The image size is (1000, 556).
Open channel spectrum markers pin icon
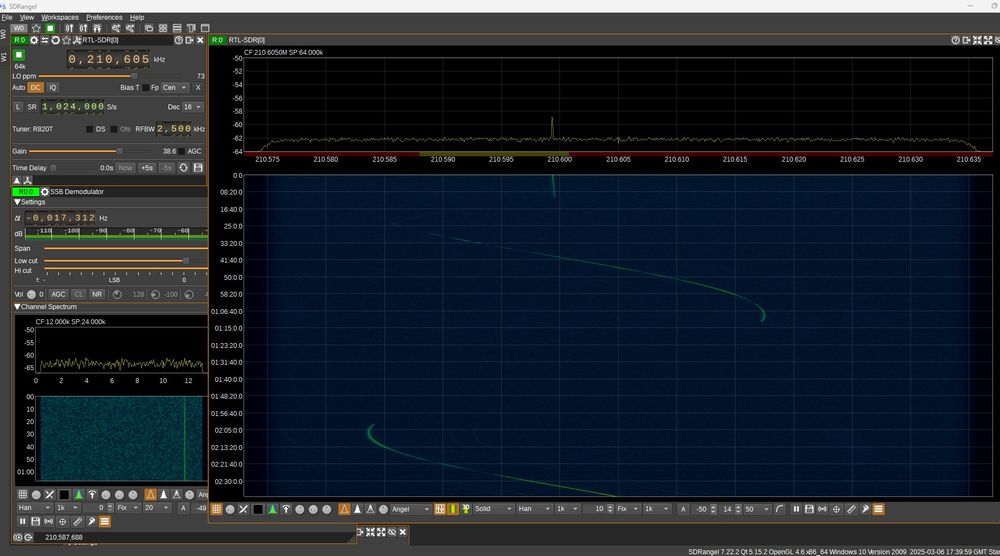click(x=91, y=521)
